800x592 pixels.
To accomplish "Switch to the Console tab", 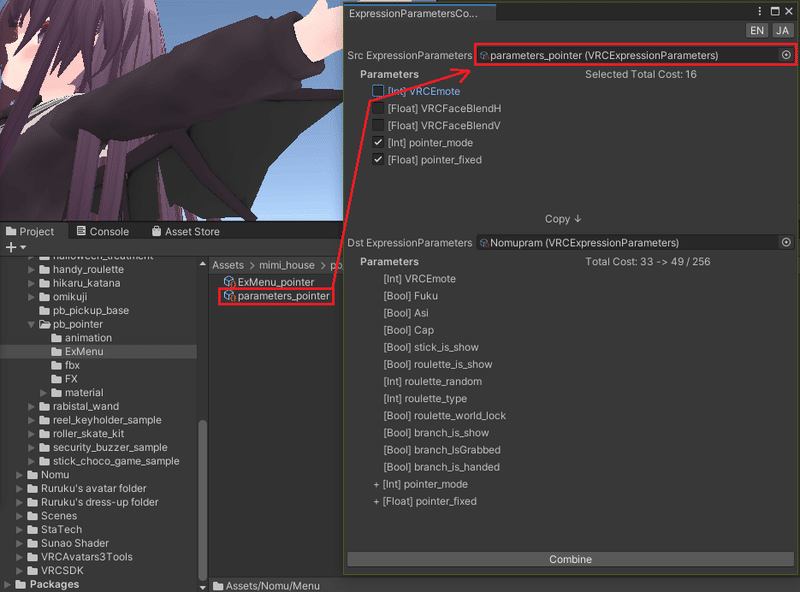I will pyautogui.click(x=103, y=231).
